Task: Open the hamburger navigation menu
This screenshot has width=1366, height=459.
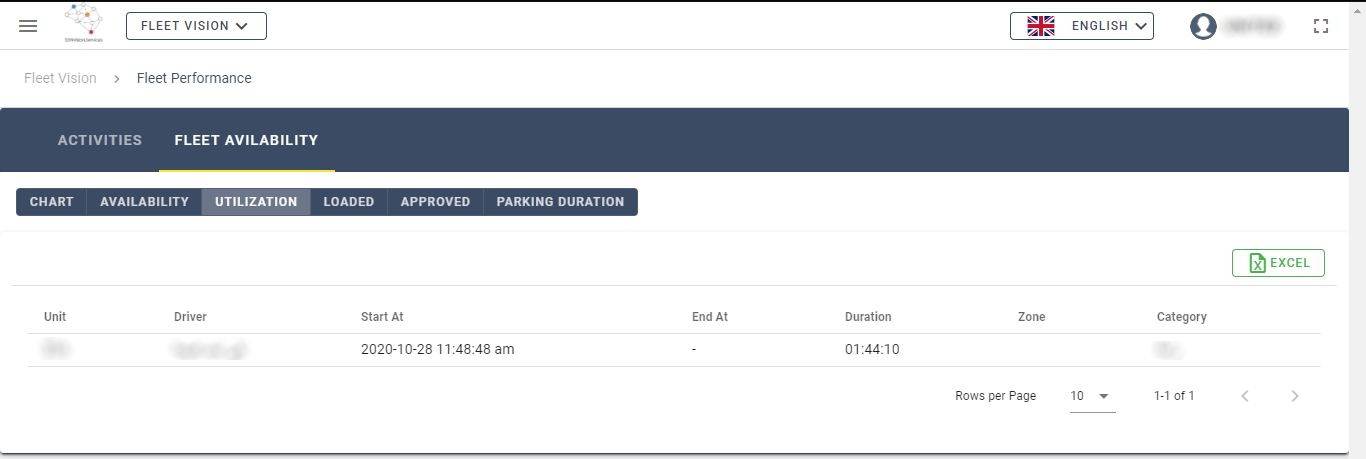Action: [28, 26]
